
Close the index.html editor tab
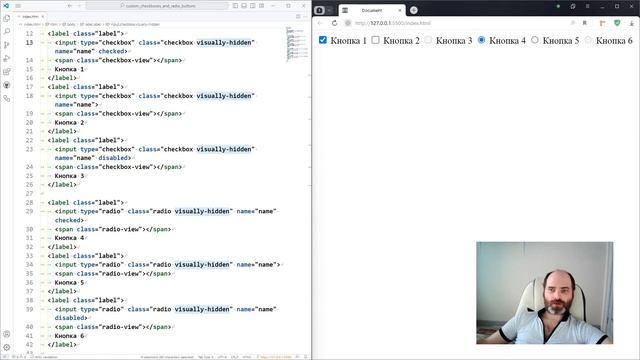pos(43,16)
